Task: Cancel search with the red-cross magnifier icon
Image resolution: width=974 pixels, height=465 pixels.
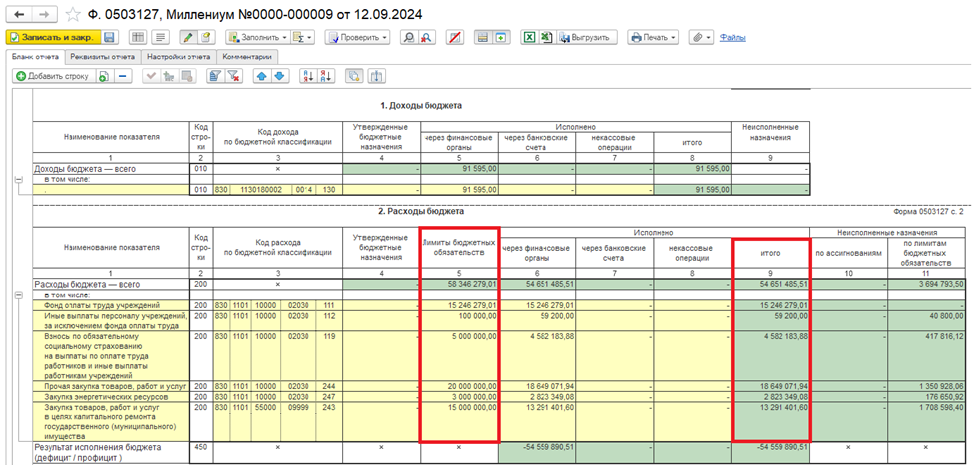Action: coord(427,37)
